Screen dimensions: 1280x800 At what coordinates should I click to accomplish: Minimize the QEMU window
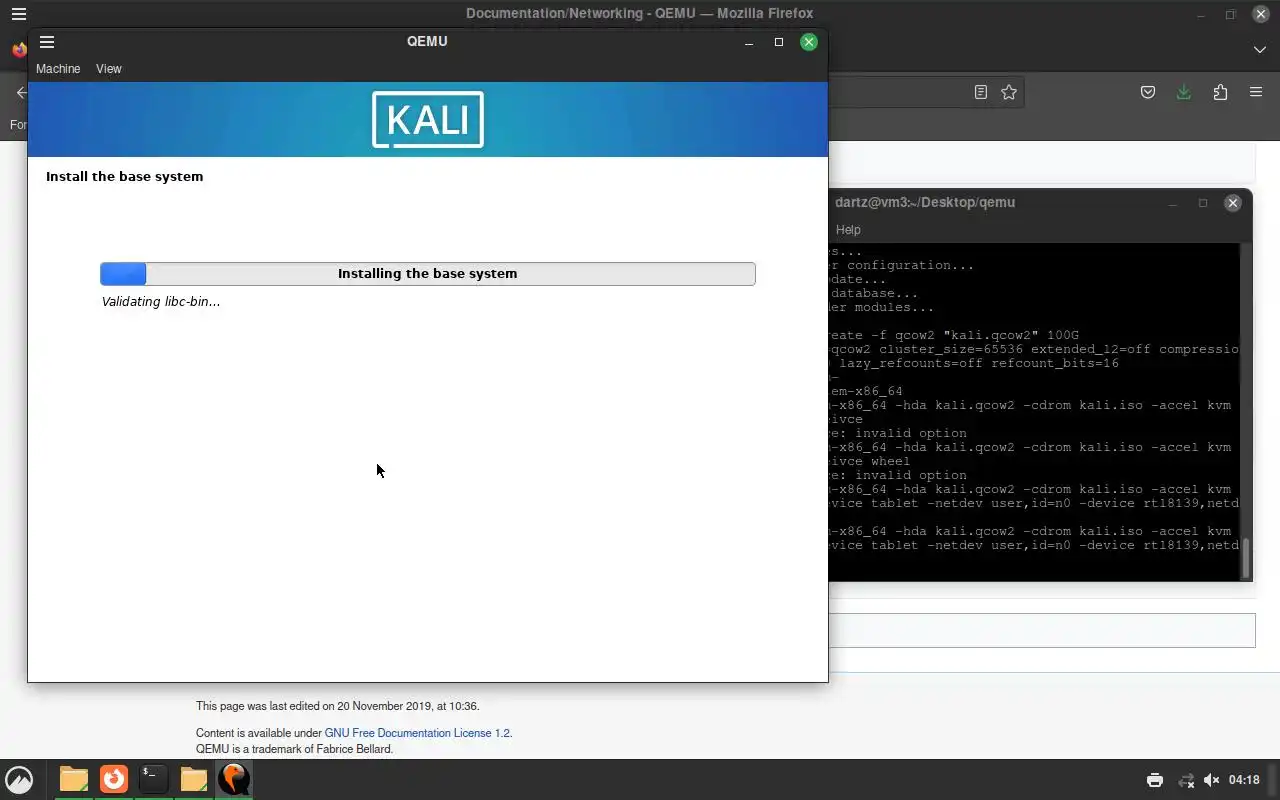[749, 42]
